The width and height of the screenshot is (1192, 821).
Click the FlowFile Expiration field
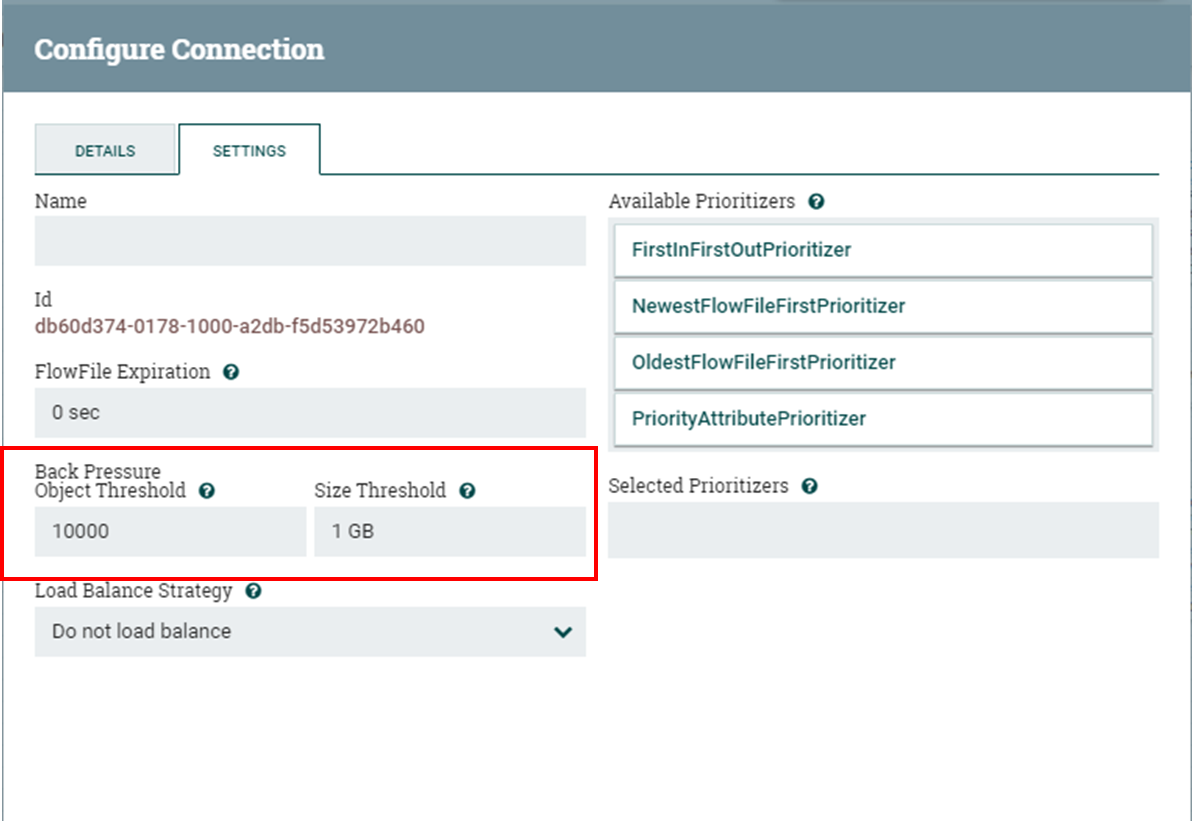(310, 412)
